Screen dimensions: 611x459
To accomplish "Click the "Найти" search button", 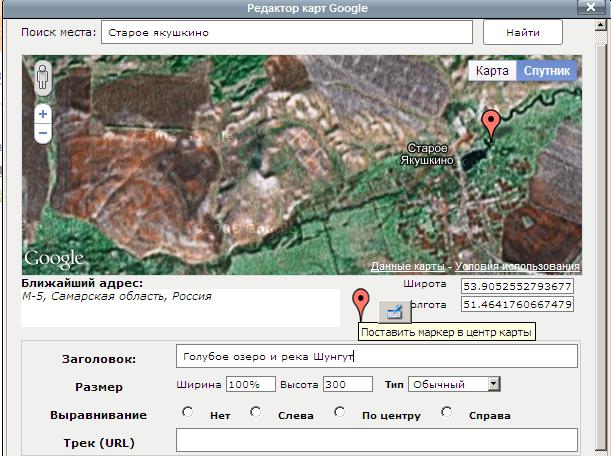I will pyautogui.click(x=530, y=32).
